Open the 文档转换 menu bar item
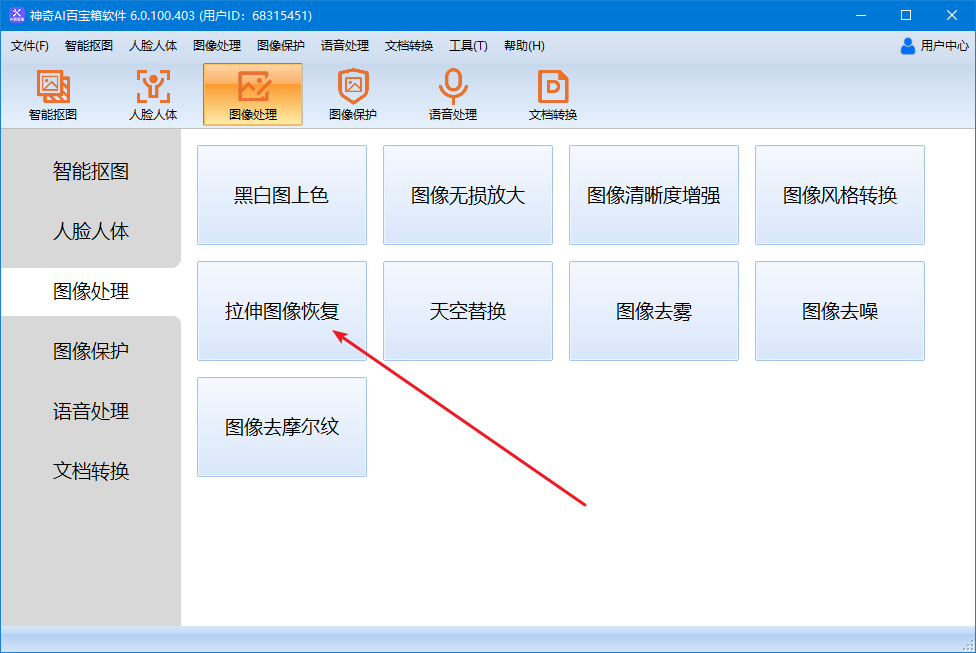Image resolution: width=976 pixels, height=653 pixels. [x=409, y=45]
